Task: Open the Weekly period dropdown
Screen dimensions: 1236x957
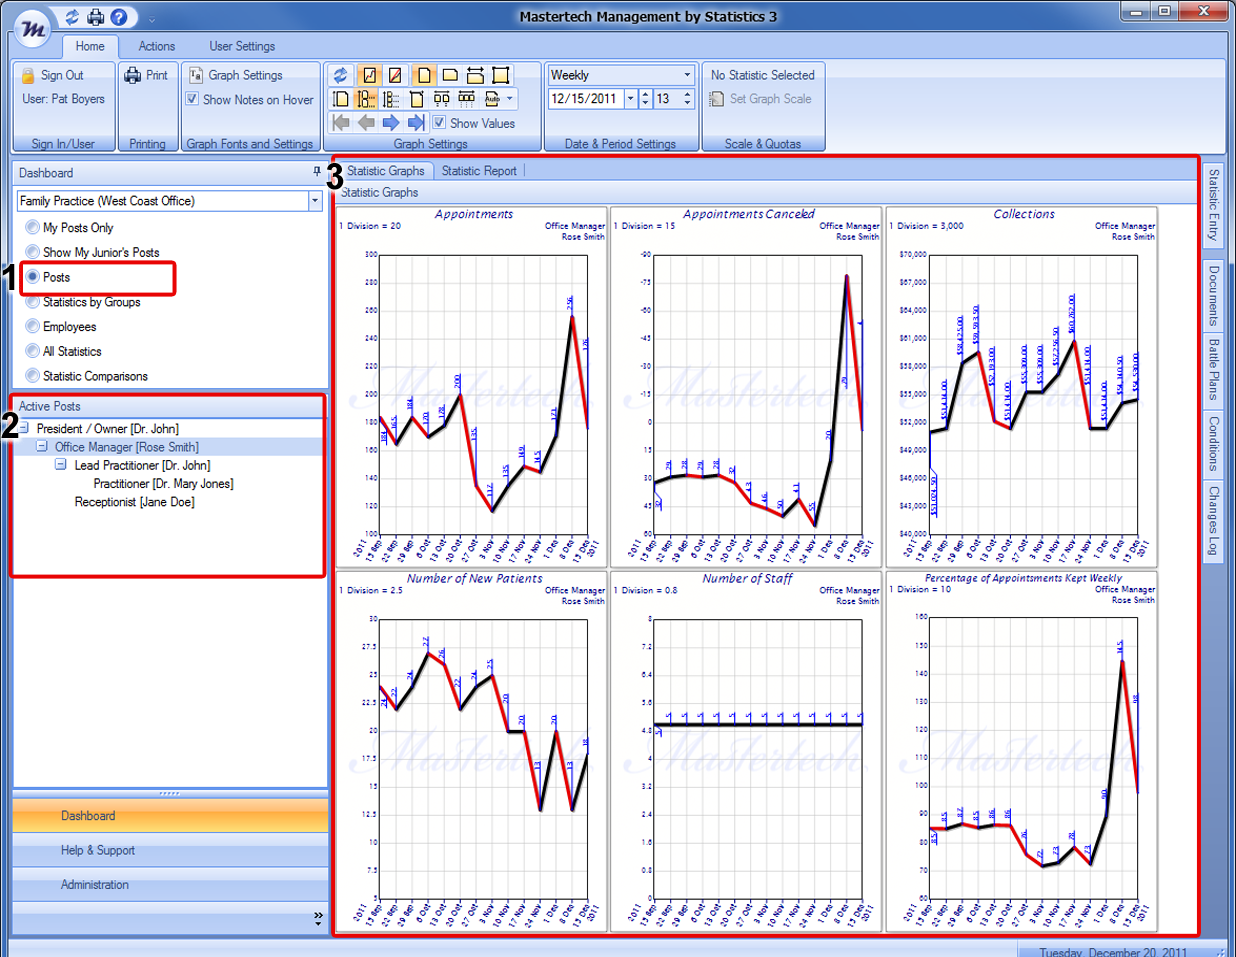Action: [687, 75]
